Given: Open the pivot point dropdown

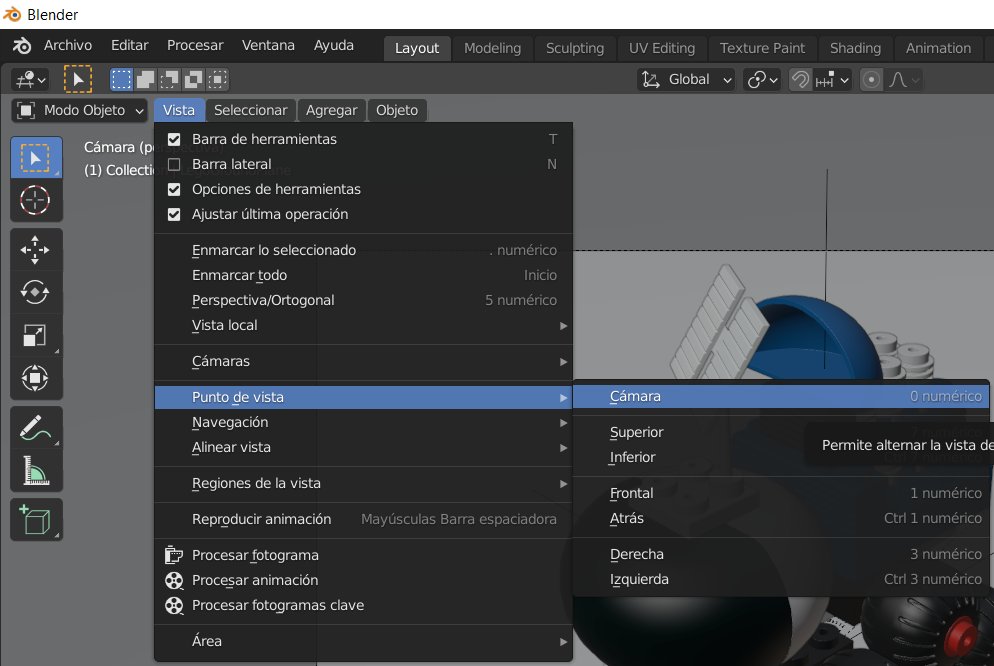Looking at the screenshot, I should coord(762,80).
